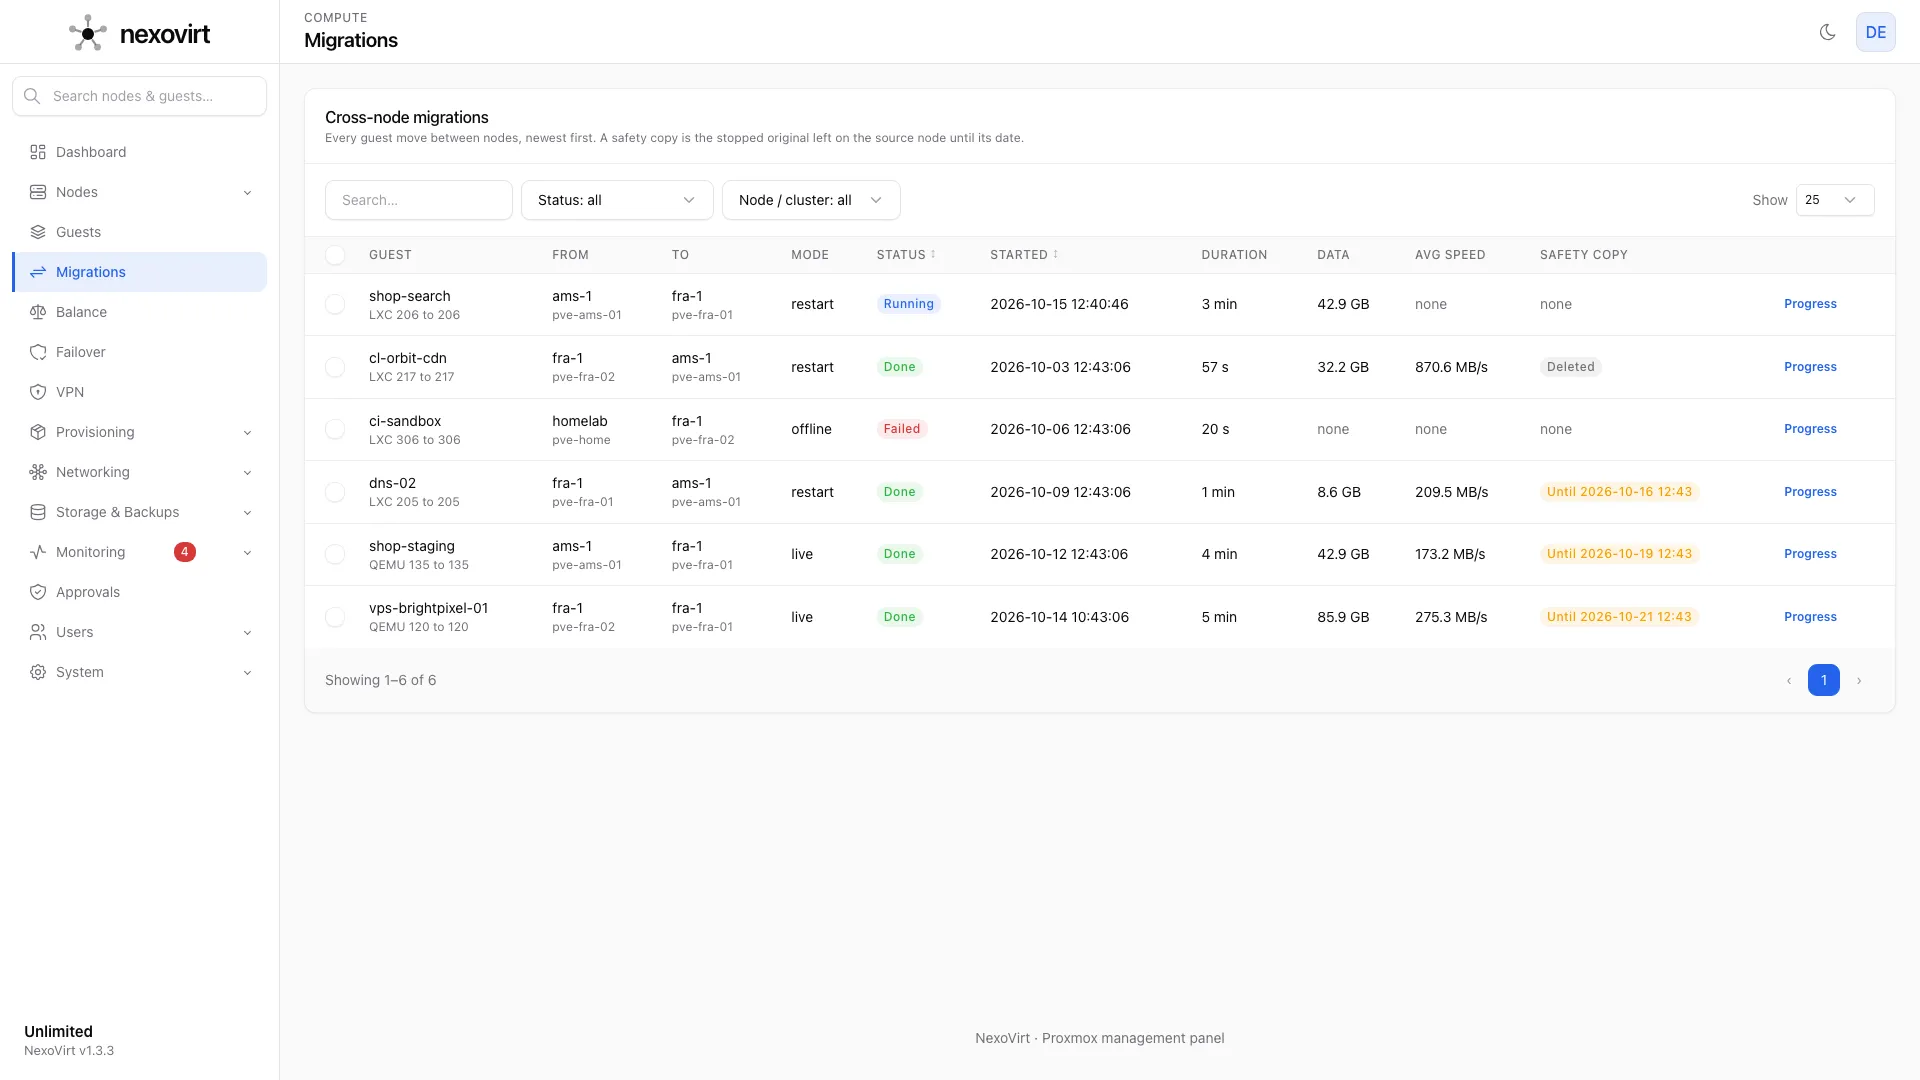Click the Running status badge for shop-search
This screenshot has width=1920, height=1080.
pos(908,304)
